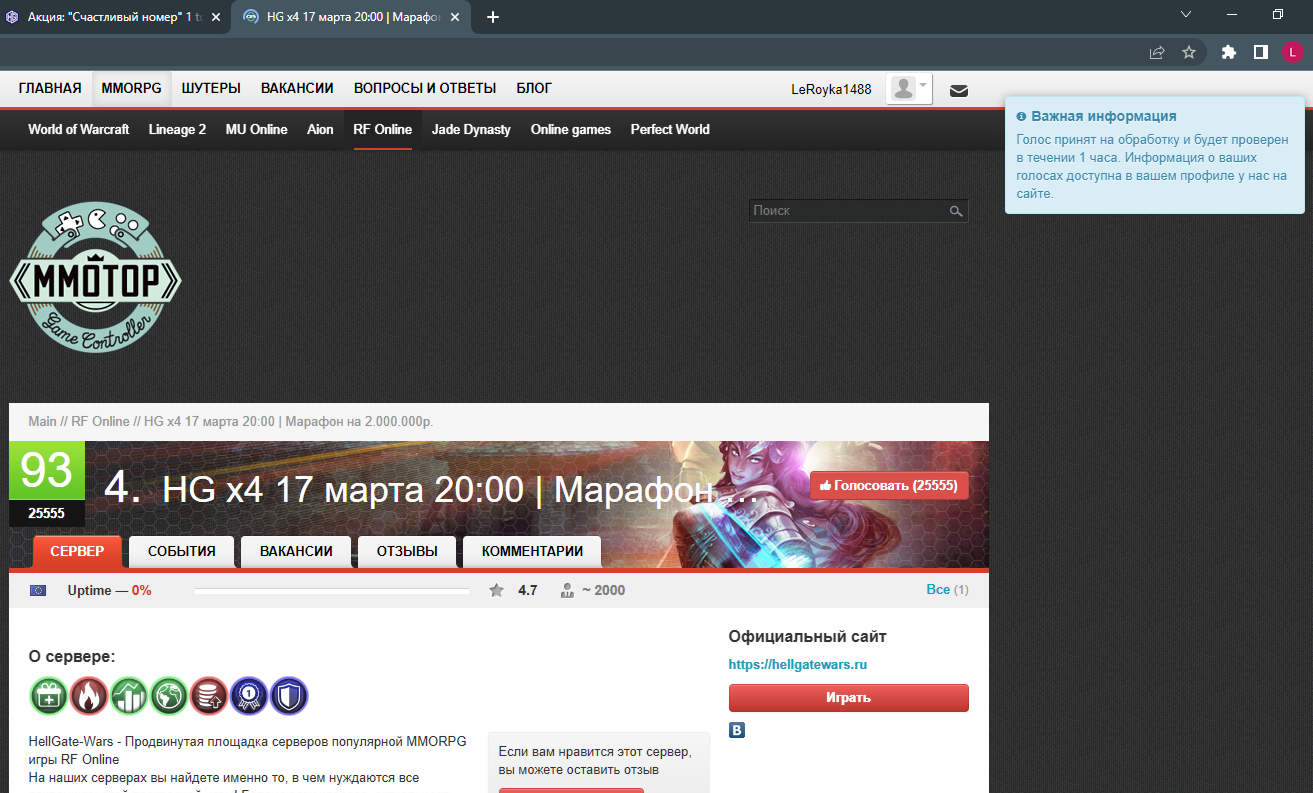Click the star rating icon
This screenshot has width=1313, height=793.
tap(496, 590)
